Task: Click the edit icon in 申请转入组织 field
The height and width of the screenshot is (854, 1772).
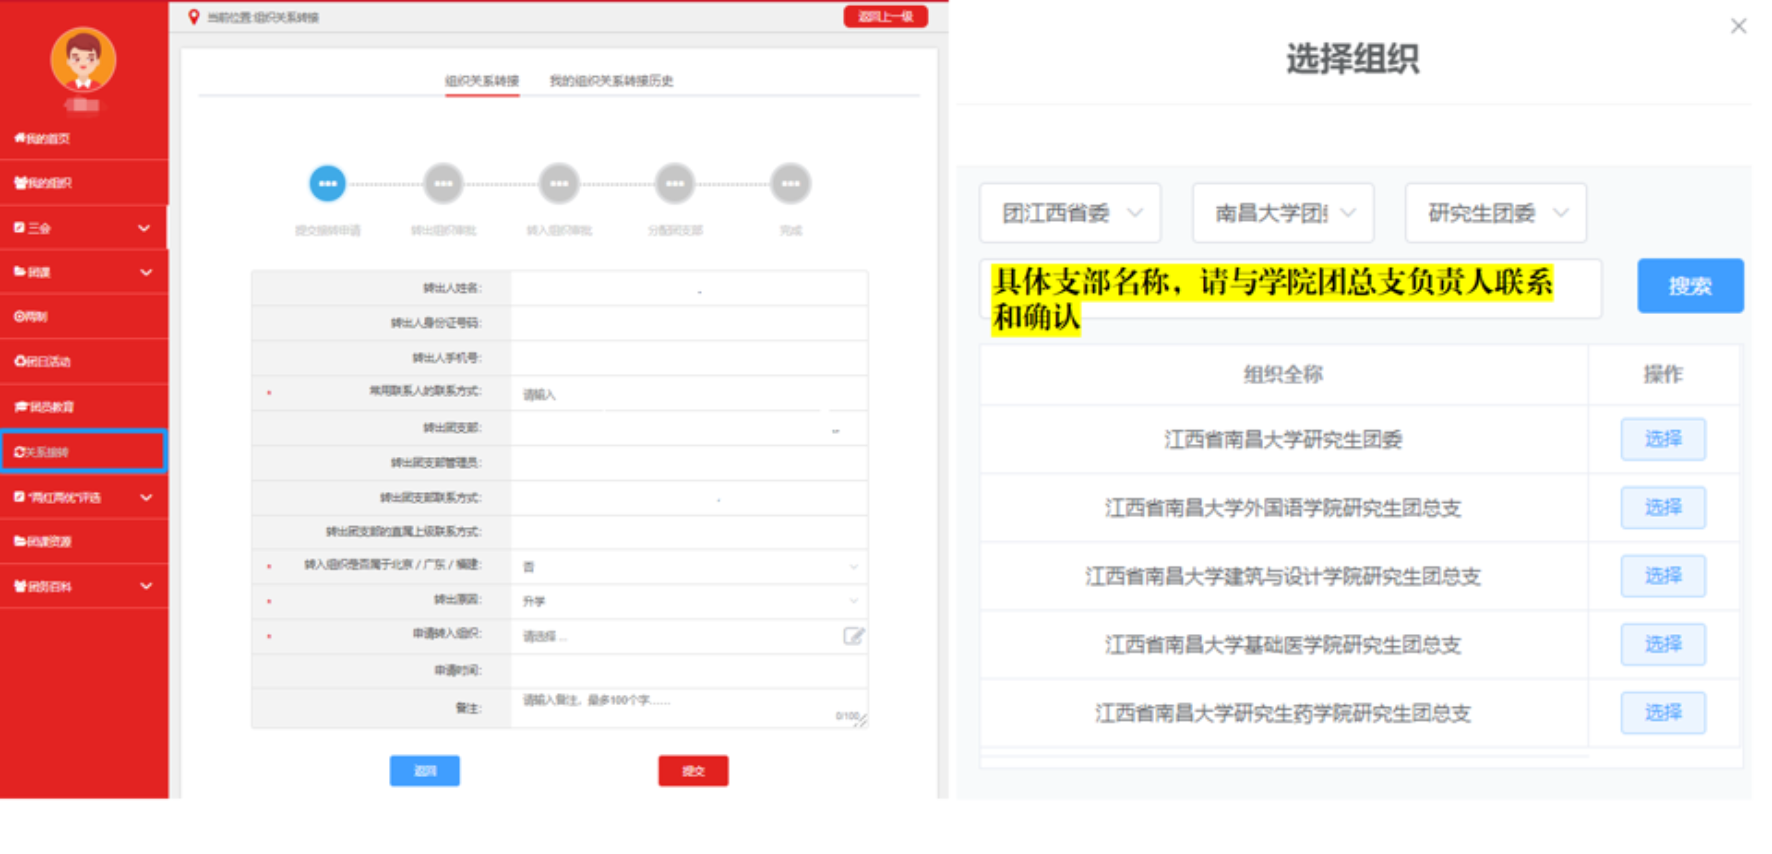Action: coord(853,636)
